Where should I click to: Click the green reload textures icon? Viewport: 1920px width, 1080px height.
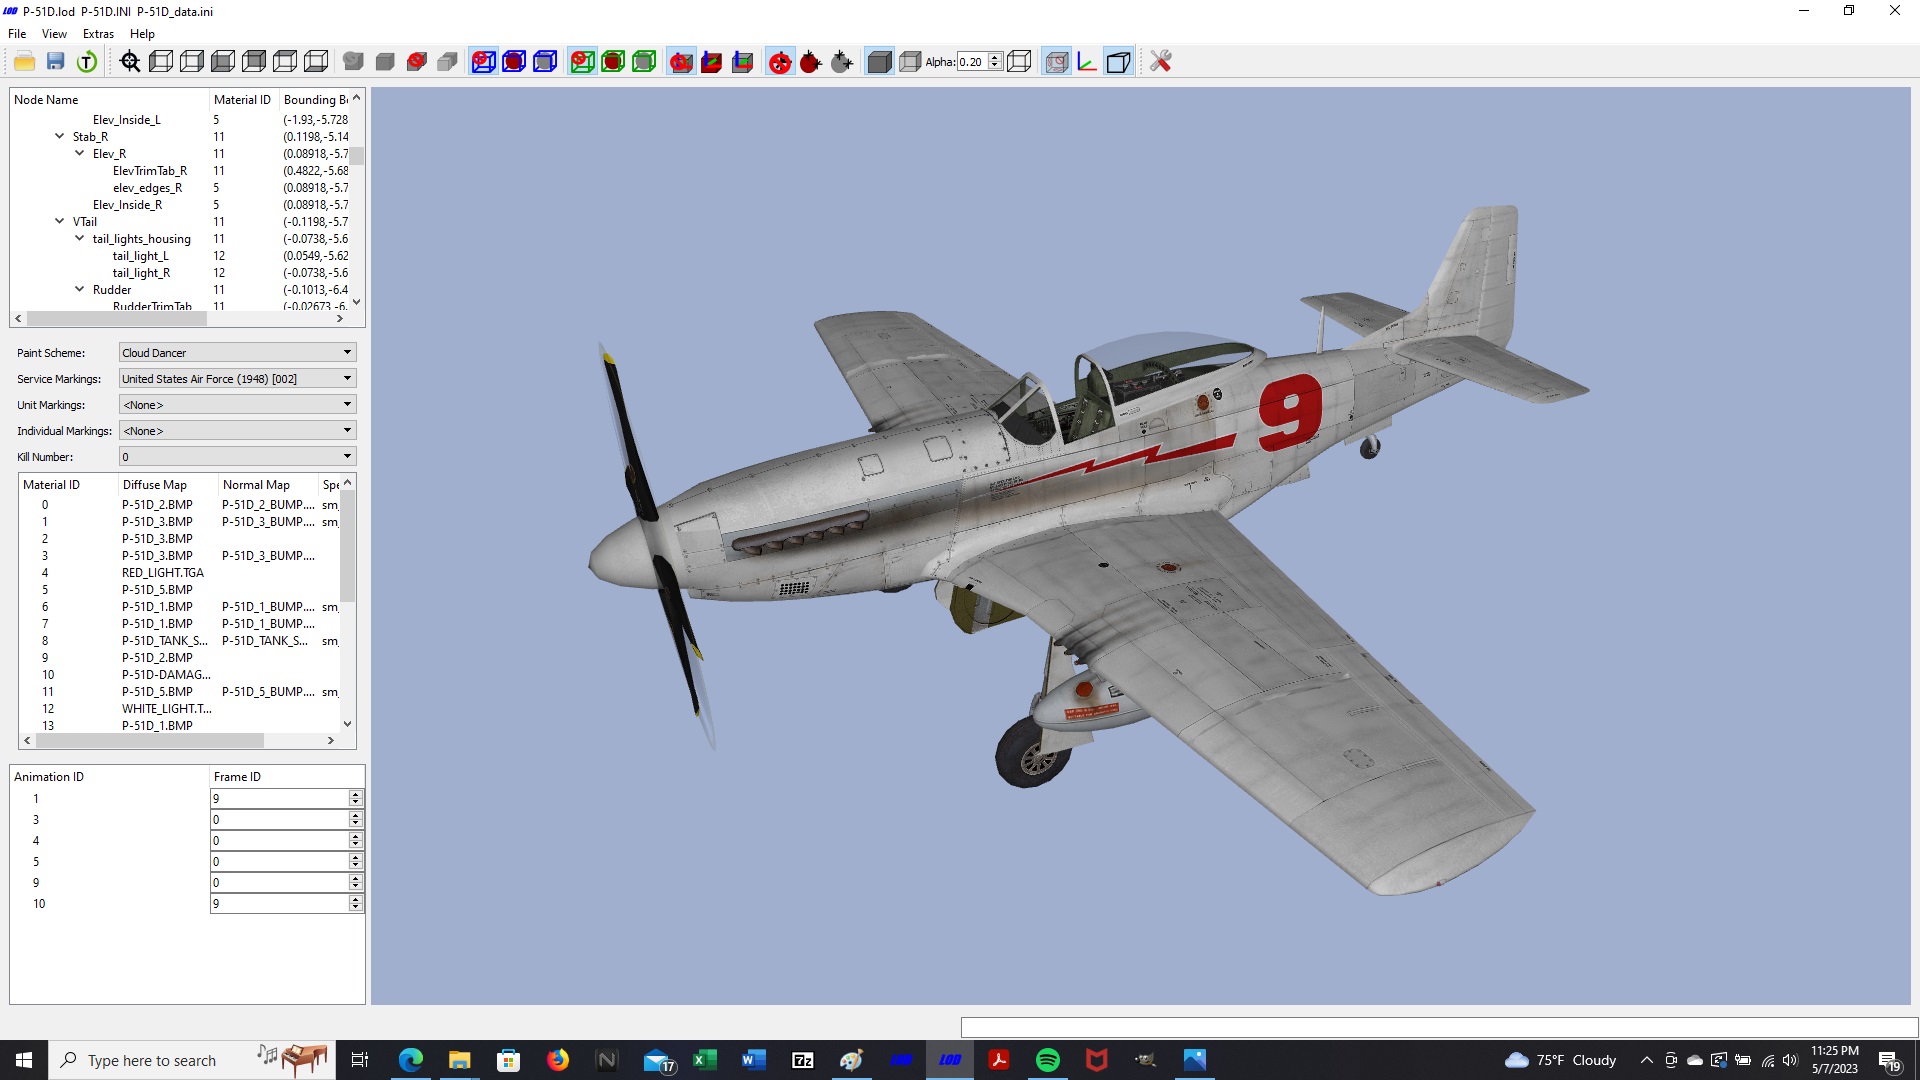(x=87, y=62)
